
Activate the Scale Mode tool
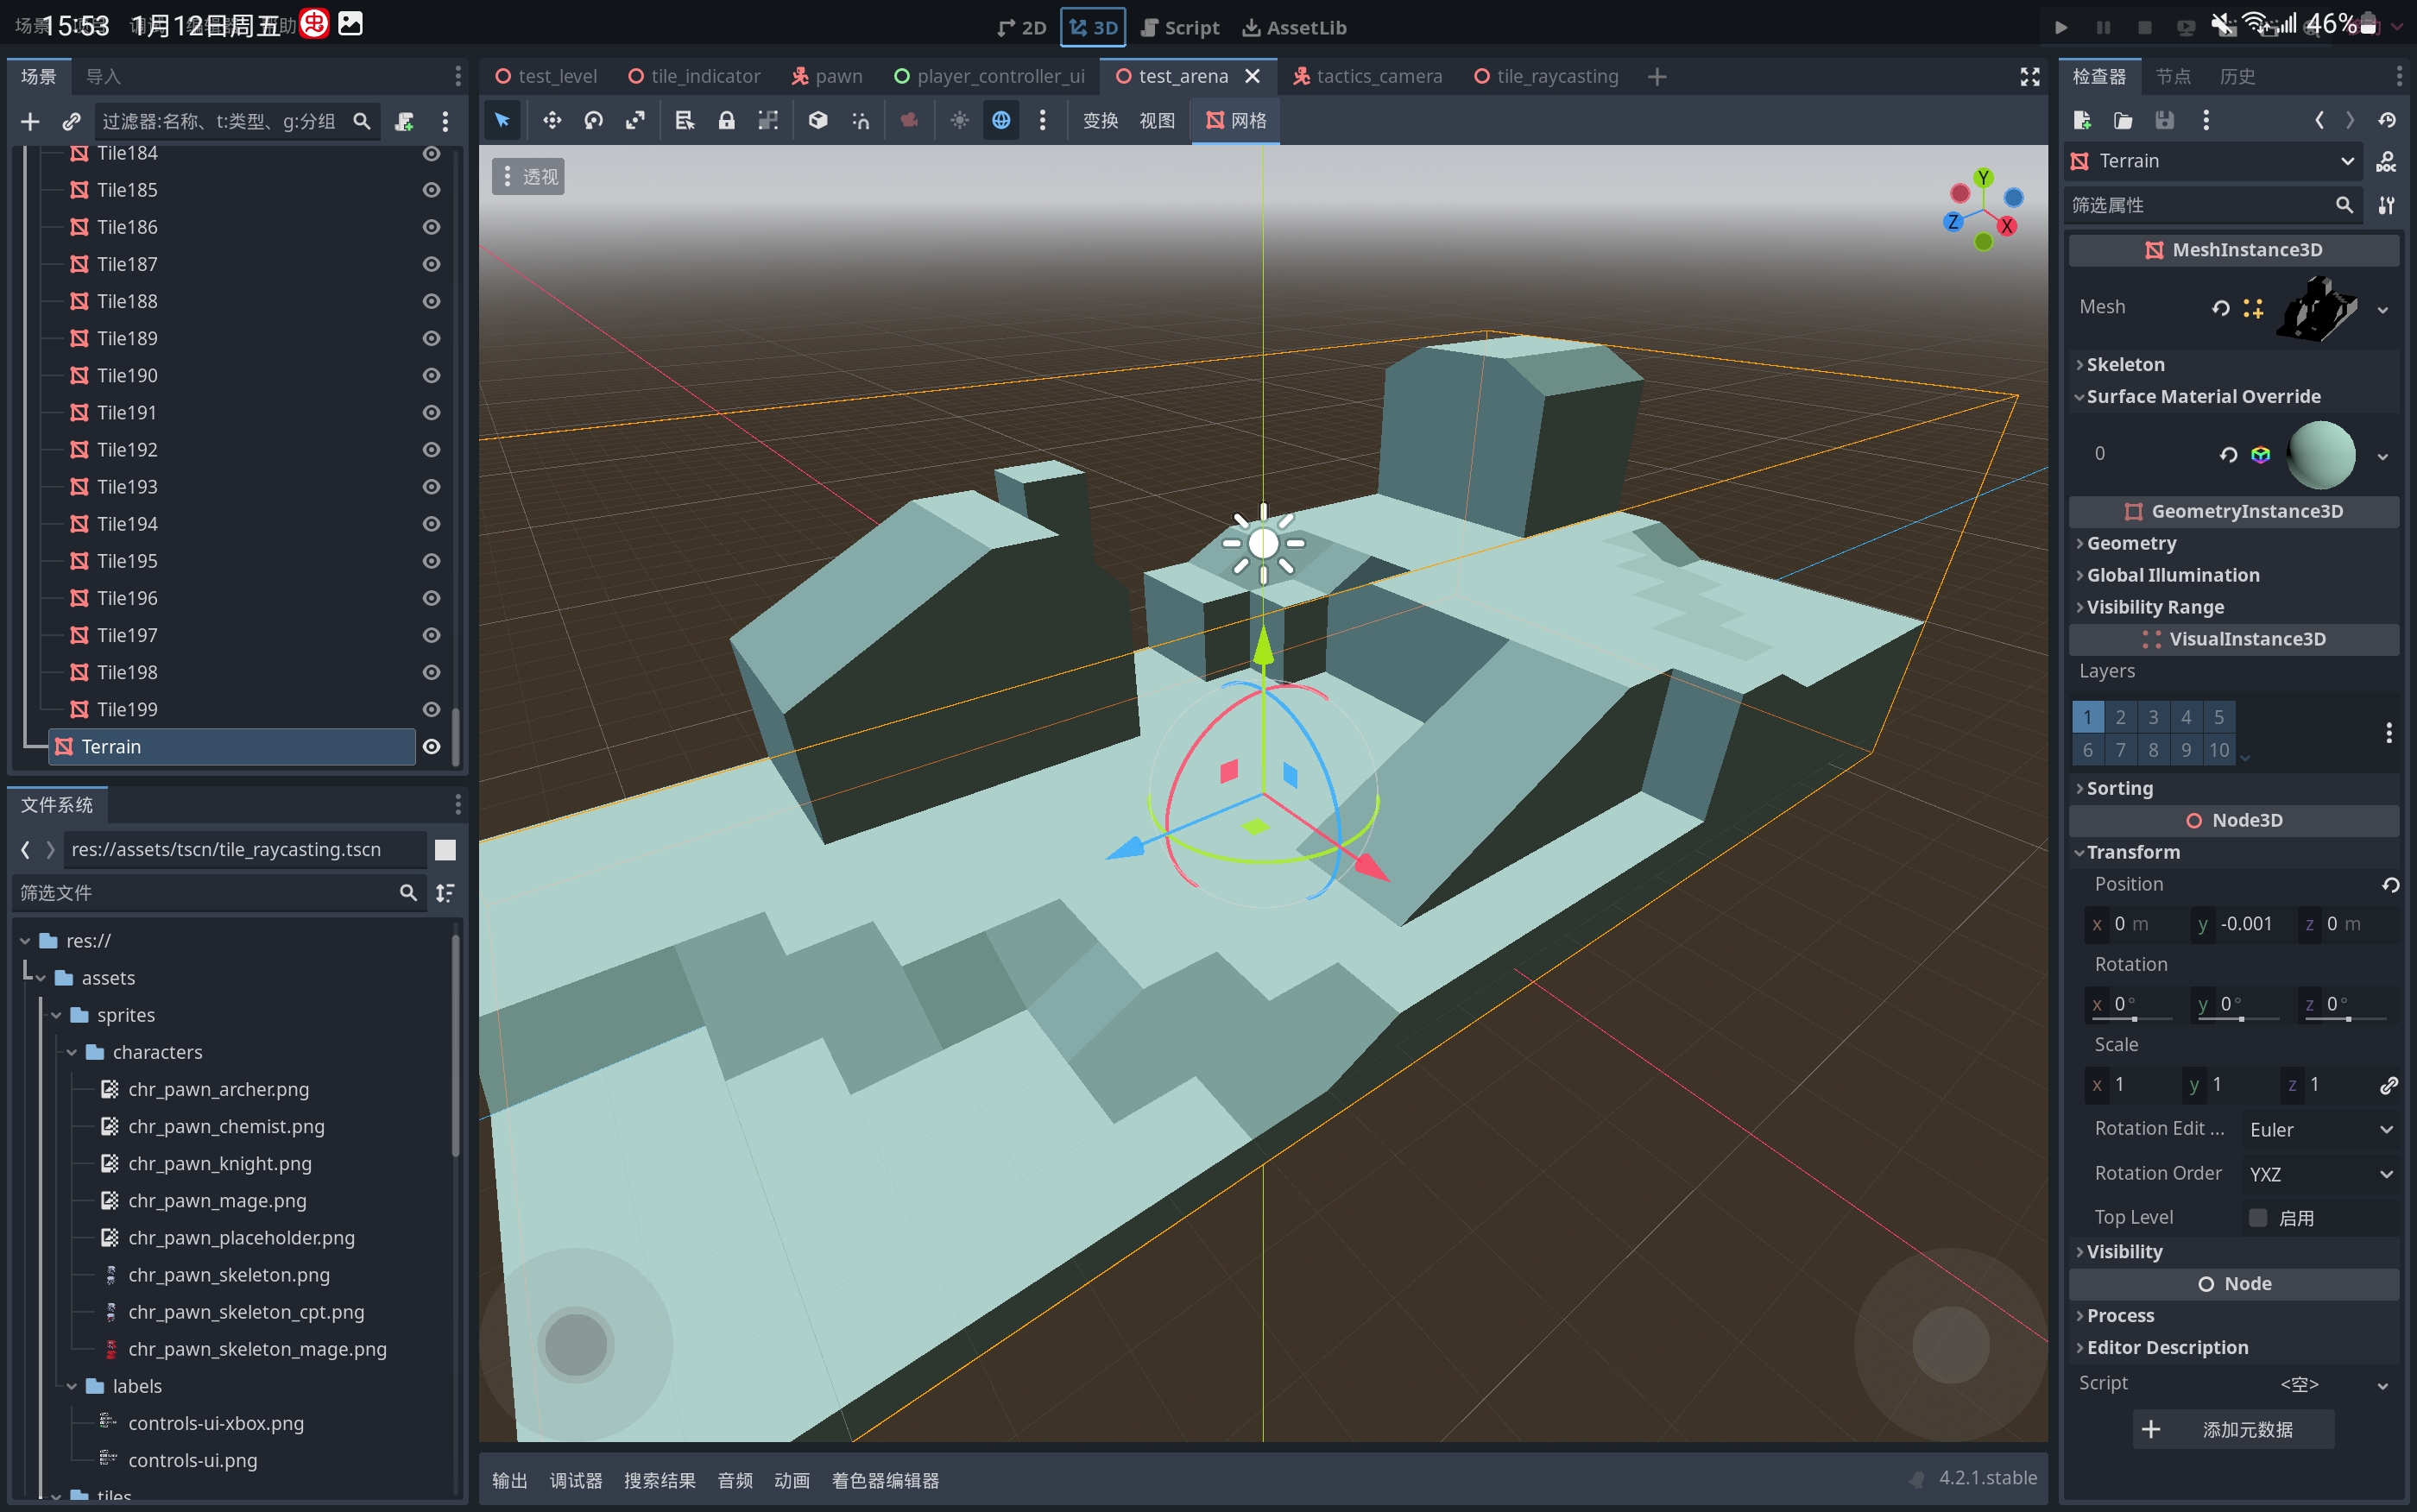coord(635,120)
